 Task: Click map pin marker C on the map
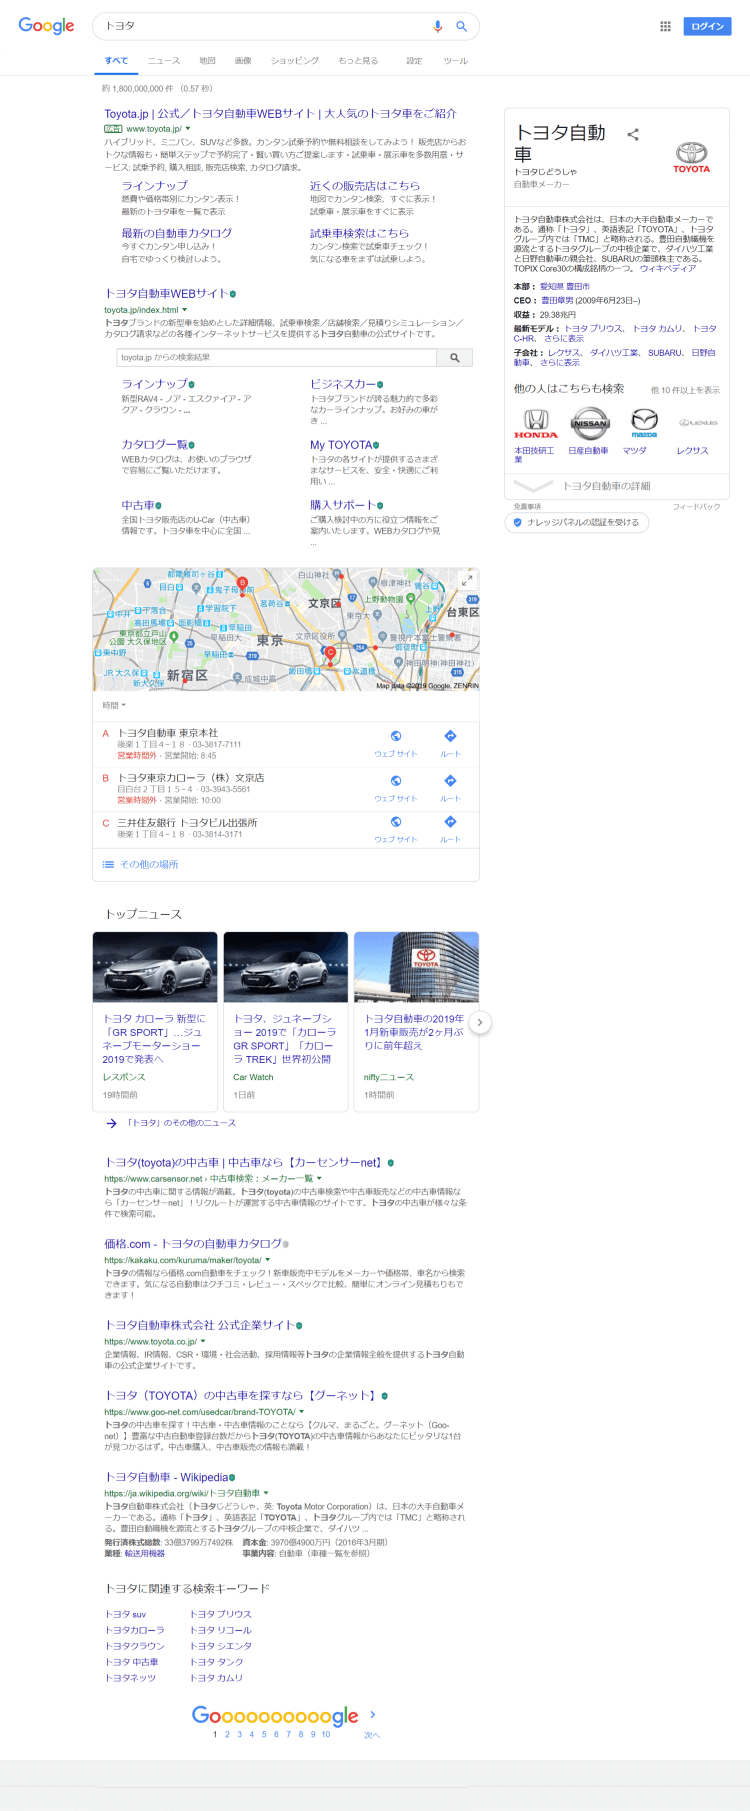[x=330, y=652]
